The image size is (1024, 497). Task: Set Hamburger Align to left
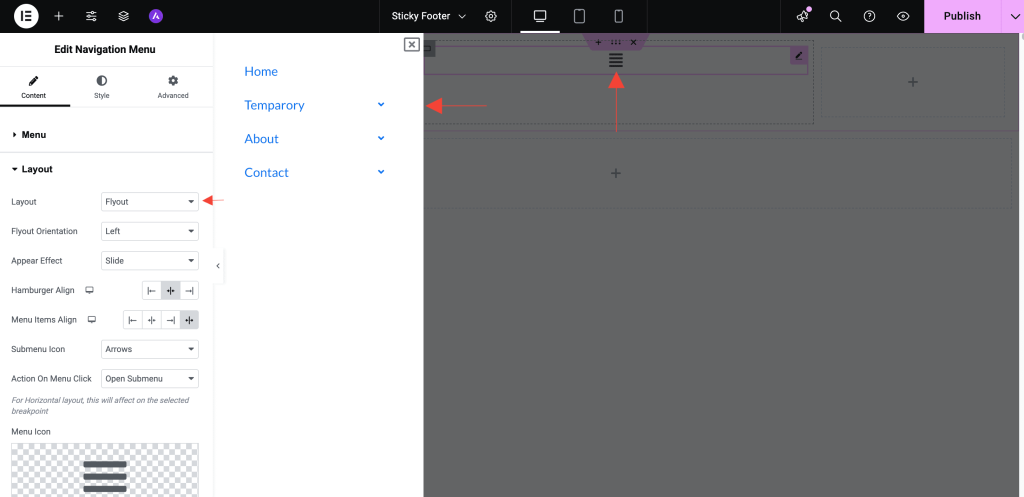point(151,290)
